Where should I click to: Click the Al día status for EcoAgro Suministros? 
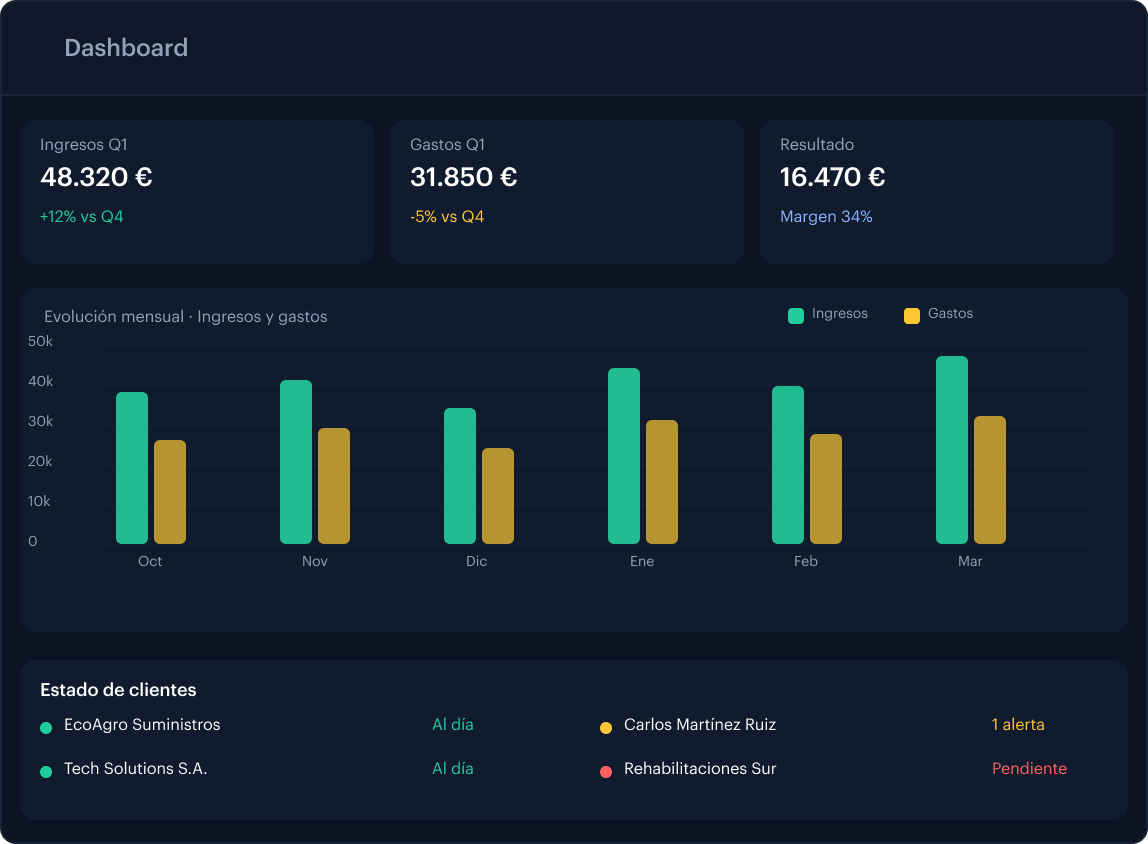(x=452, y=725)
